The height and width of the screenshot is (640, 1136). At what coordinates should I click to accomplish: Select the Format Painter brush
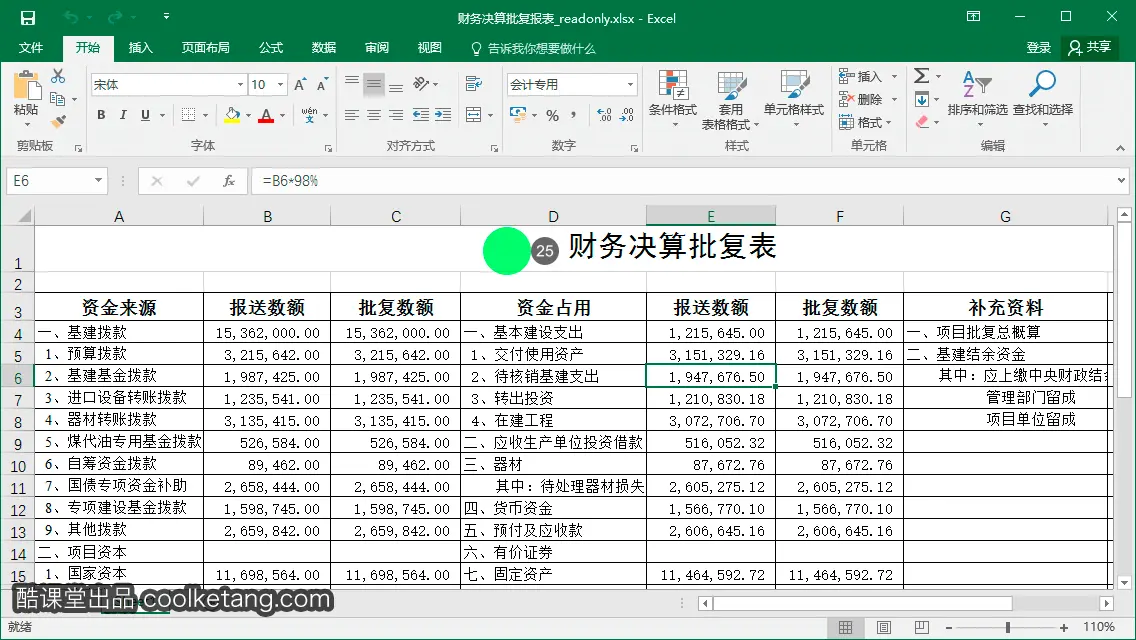pyautogui.click(x=58, y=121)
